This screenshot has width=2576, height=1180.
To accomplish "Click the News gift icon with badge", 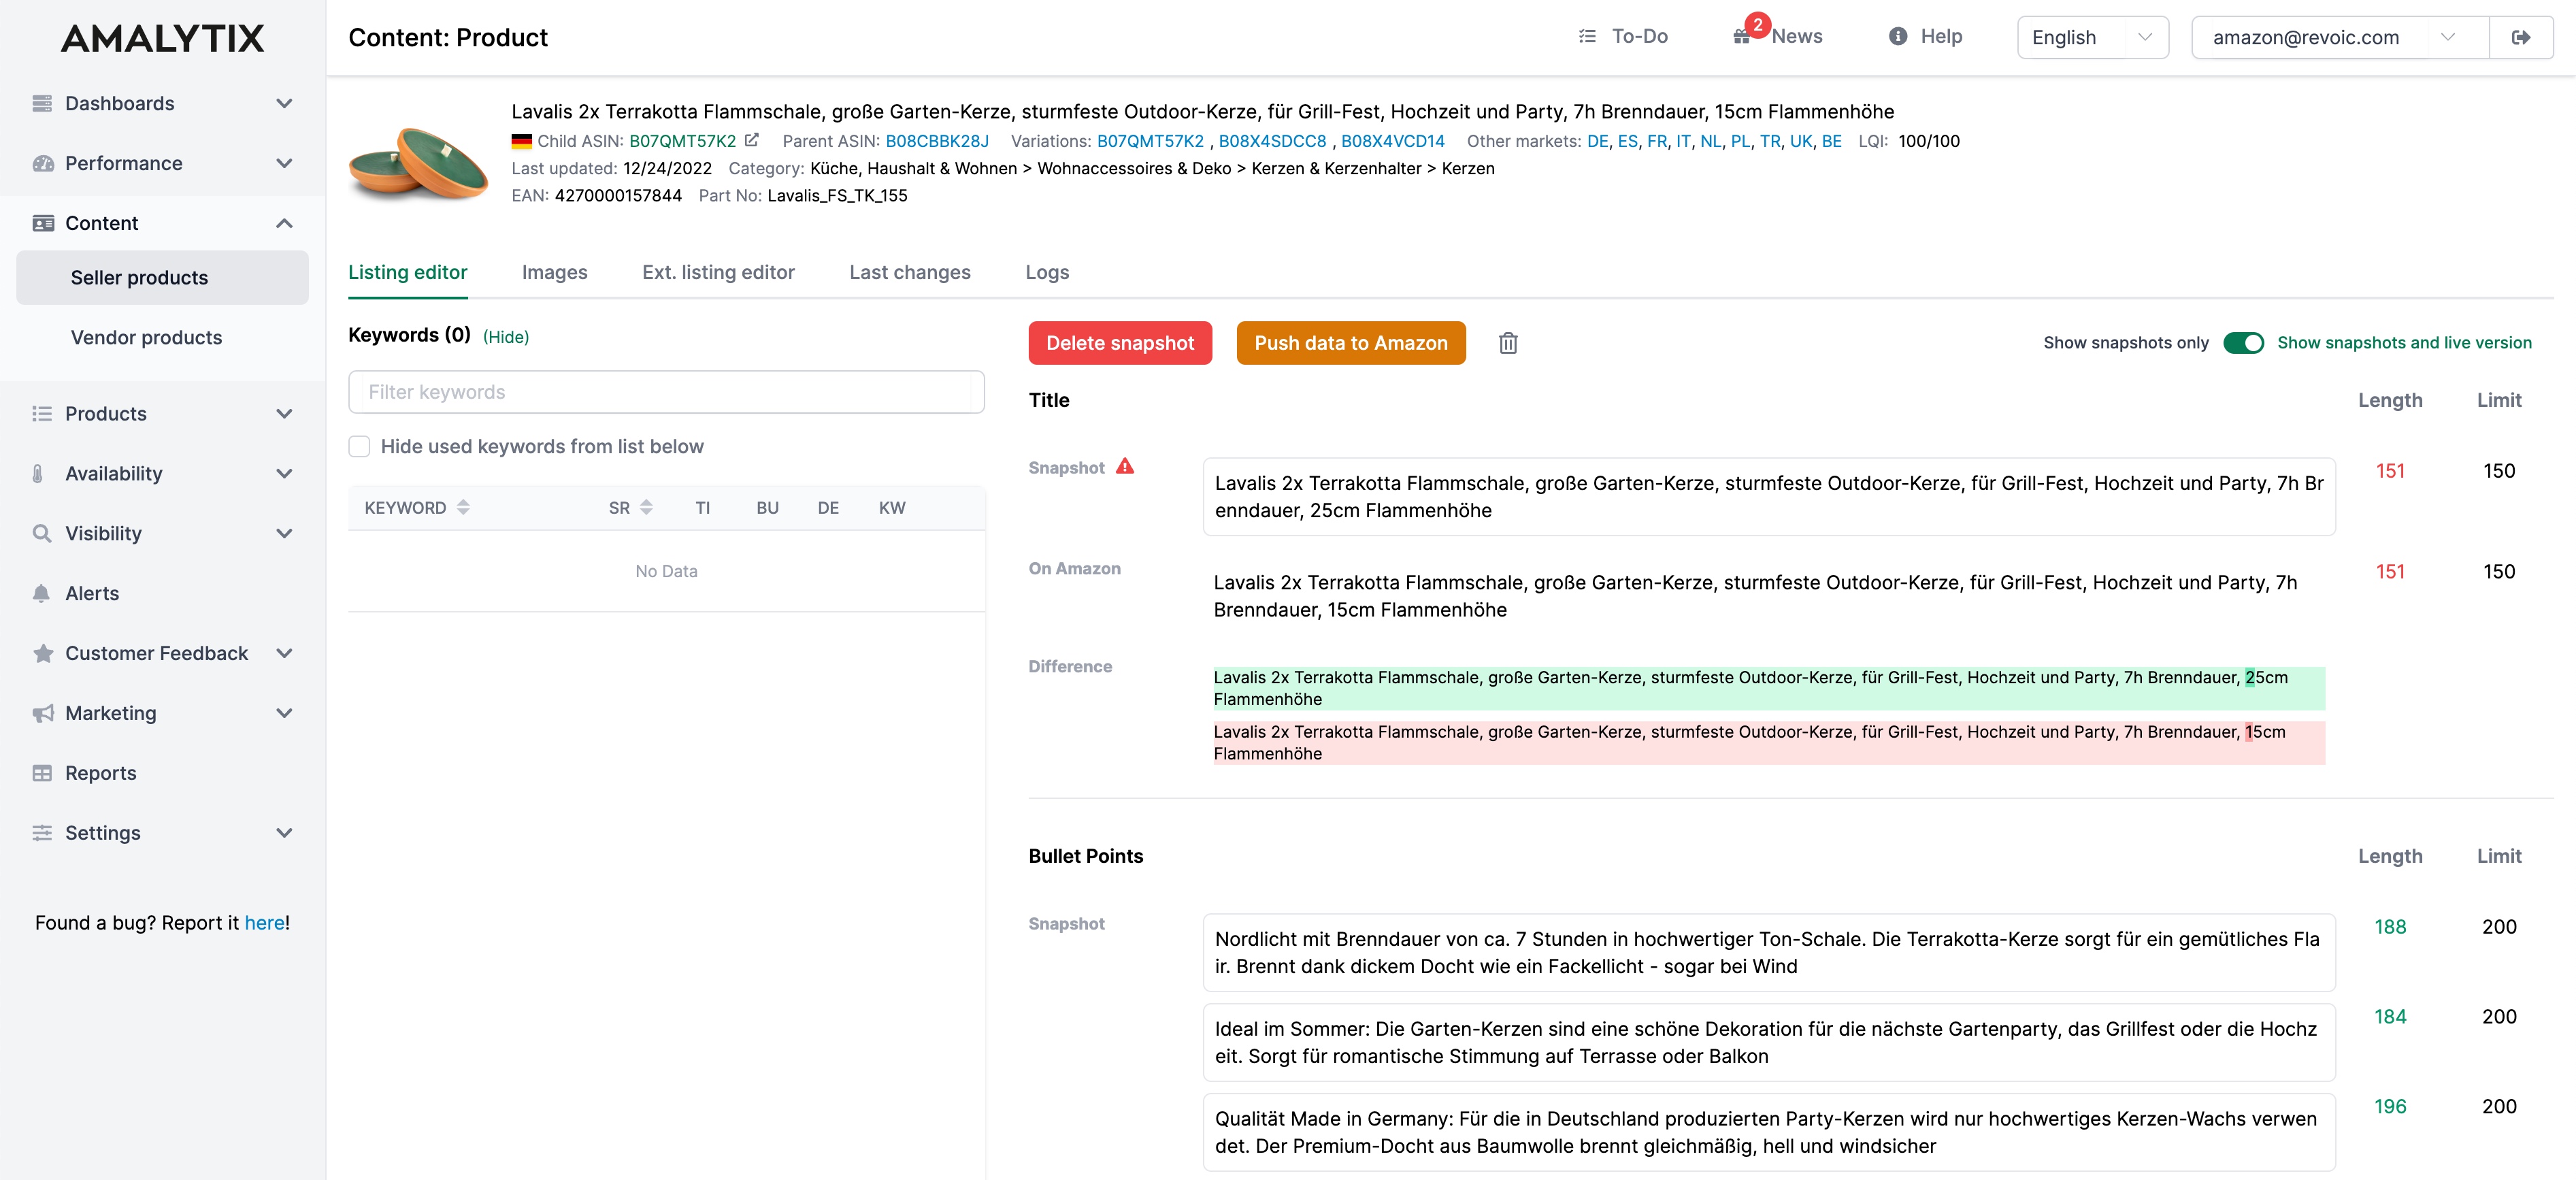I will [x=1743, y=36].
